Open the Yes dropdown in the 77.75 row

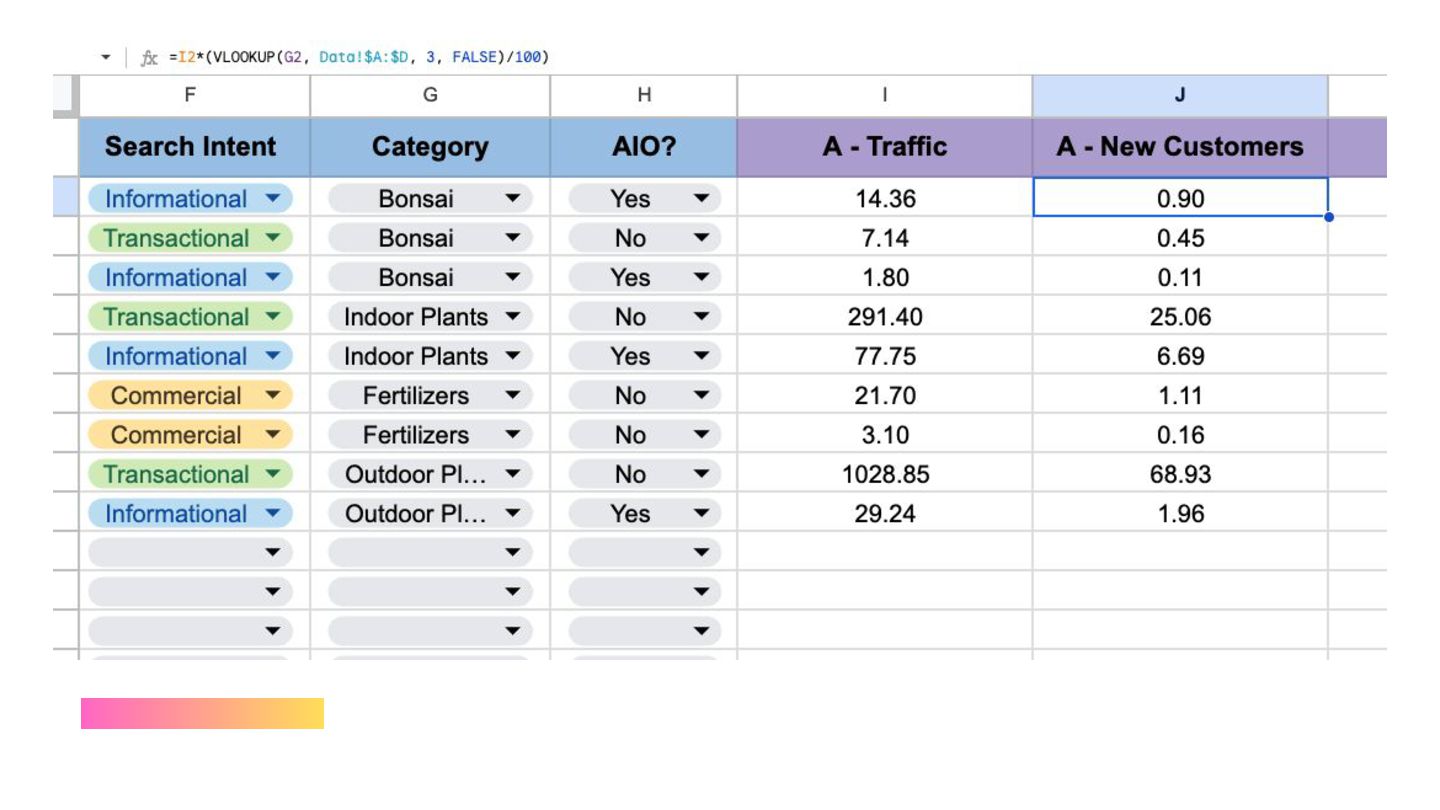click(x=700, y=357)
